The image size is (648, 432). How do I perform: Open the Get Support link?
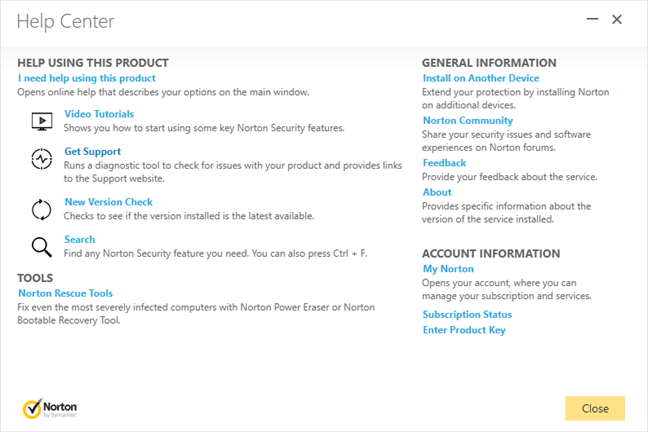(93, 151)
